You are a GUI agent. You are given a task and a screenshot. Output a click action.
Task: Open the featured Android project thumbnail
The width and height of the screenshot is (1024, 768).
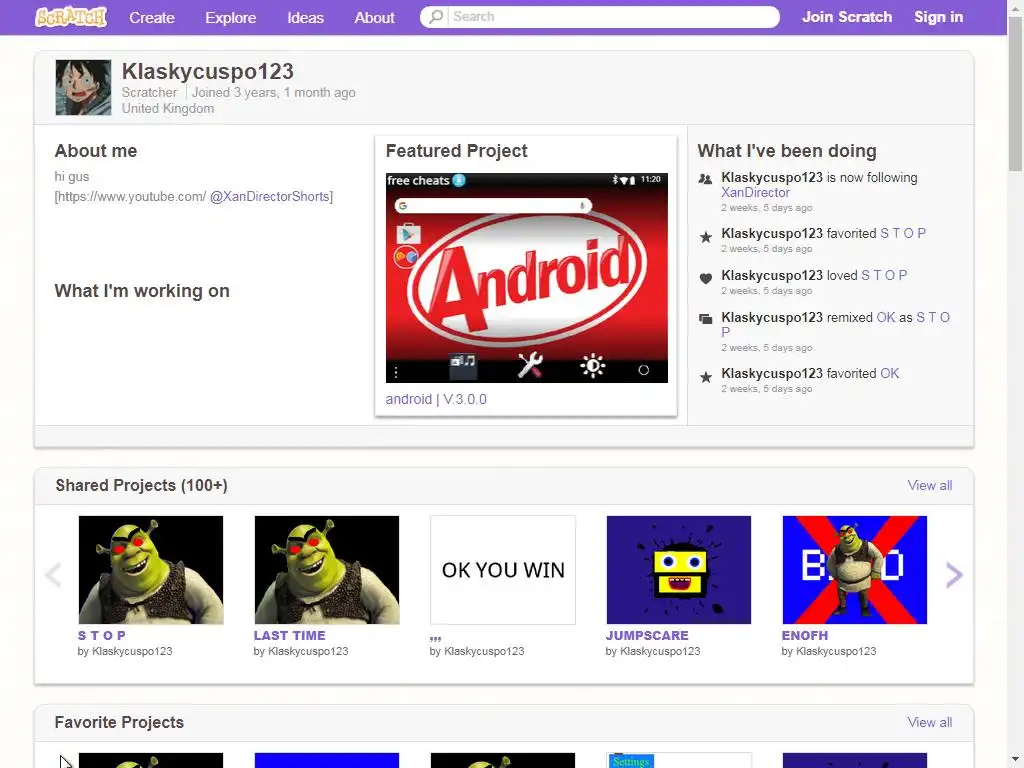tap(526, 278)
